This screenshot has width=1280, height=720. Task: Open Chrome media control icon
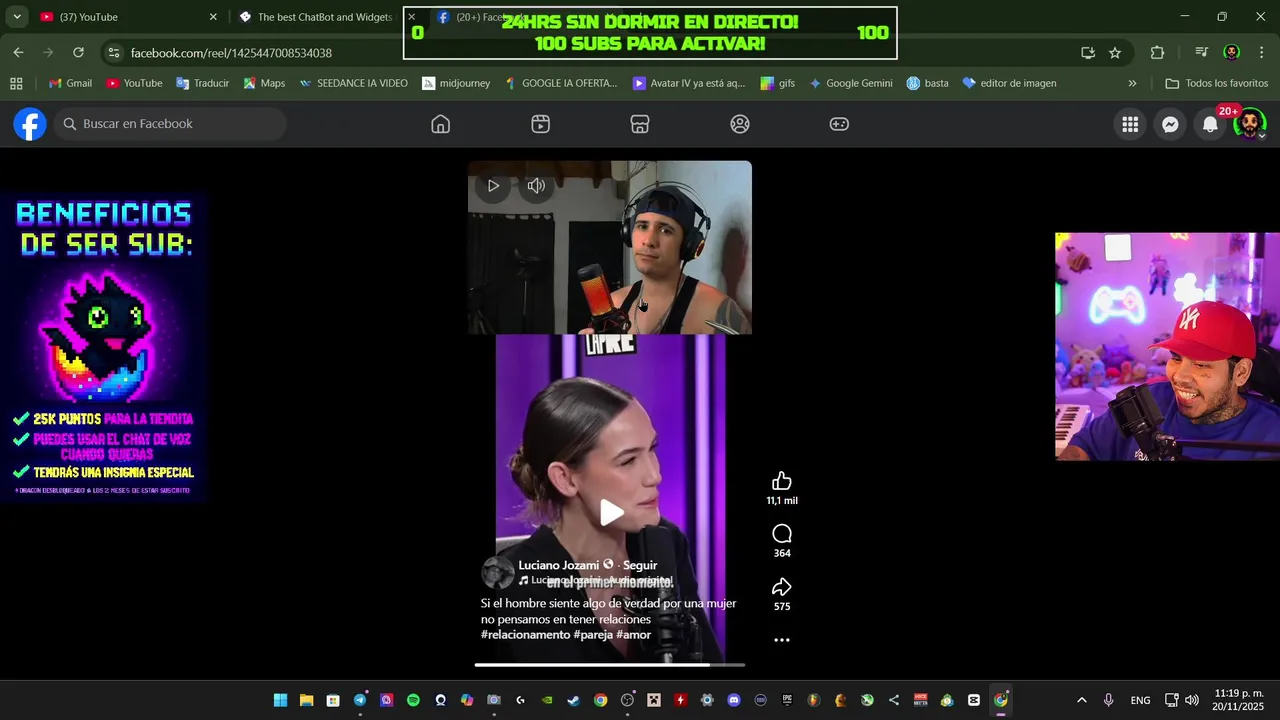click(x=1202, y=53)
